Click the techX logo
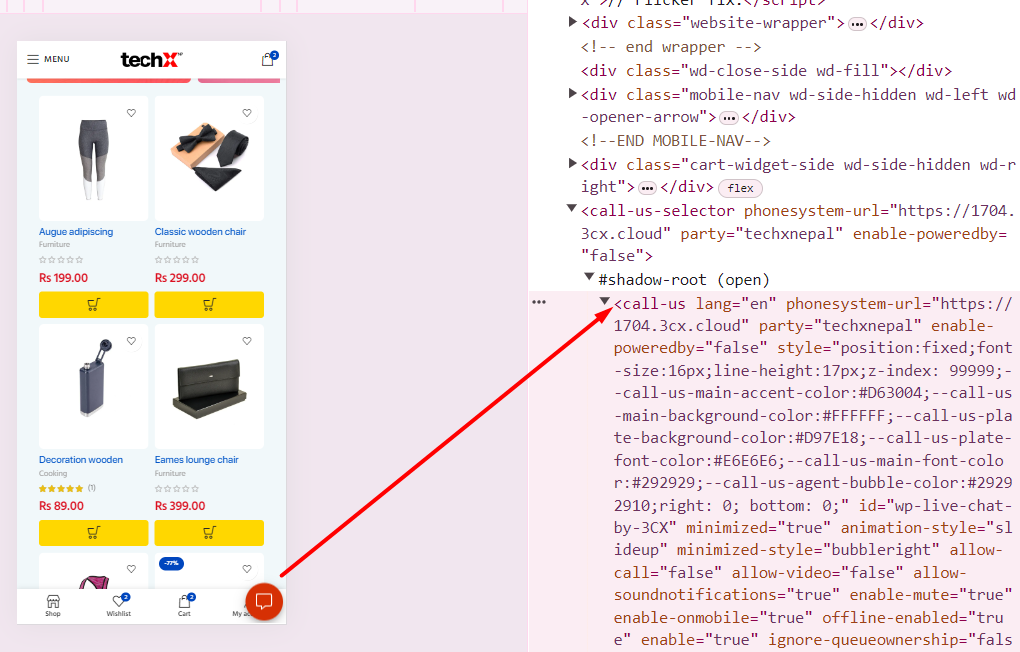This screenshot has width=1020, height=652. [152, 60]
